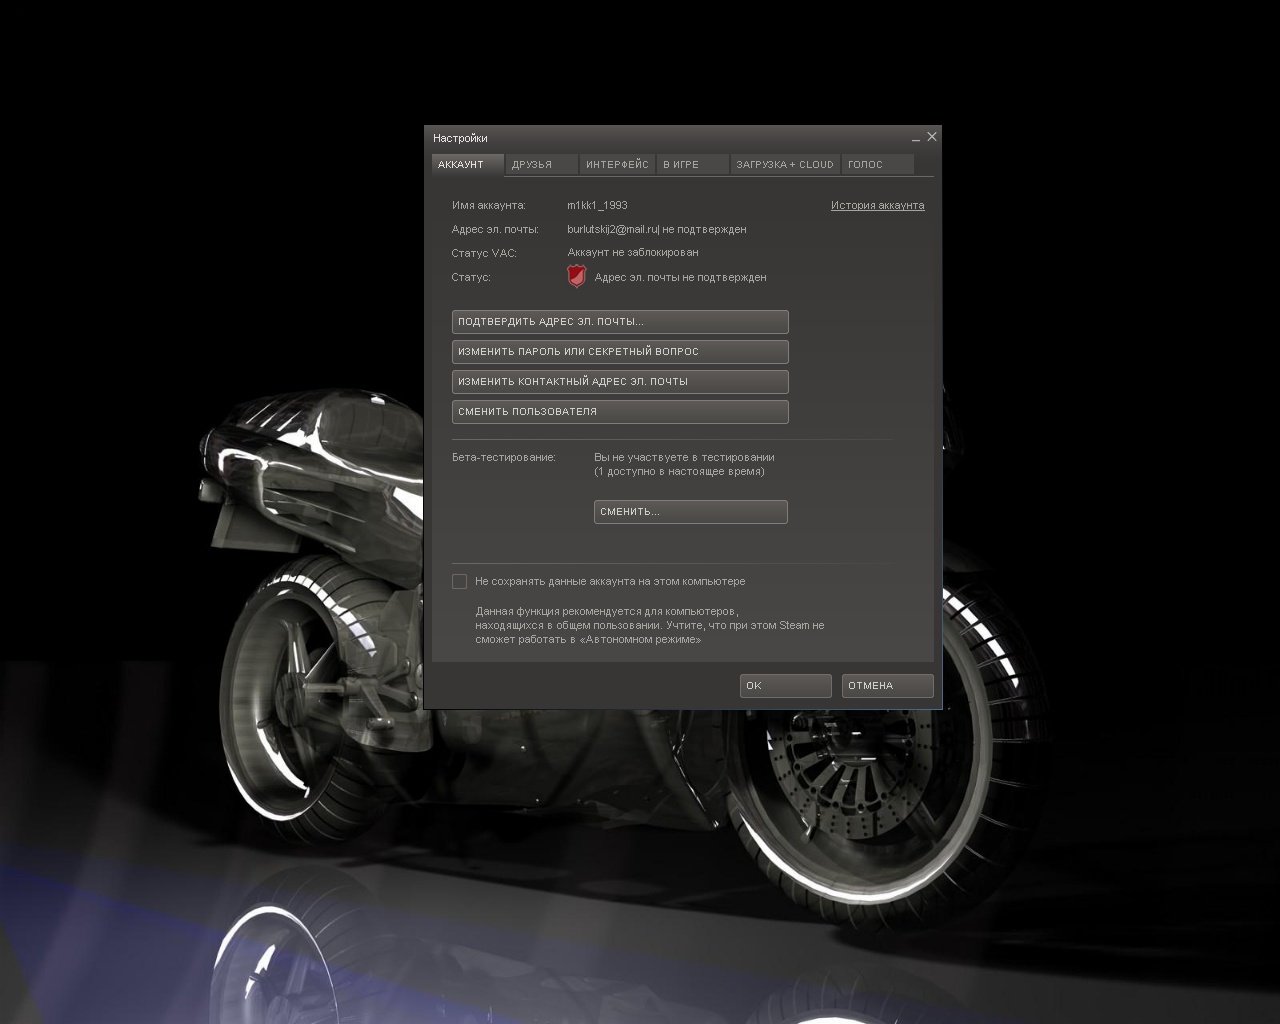Cancel changes with the Отмена button
Viewport: 1280px width, 1024px height.
click(888, 686)
